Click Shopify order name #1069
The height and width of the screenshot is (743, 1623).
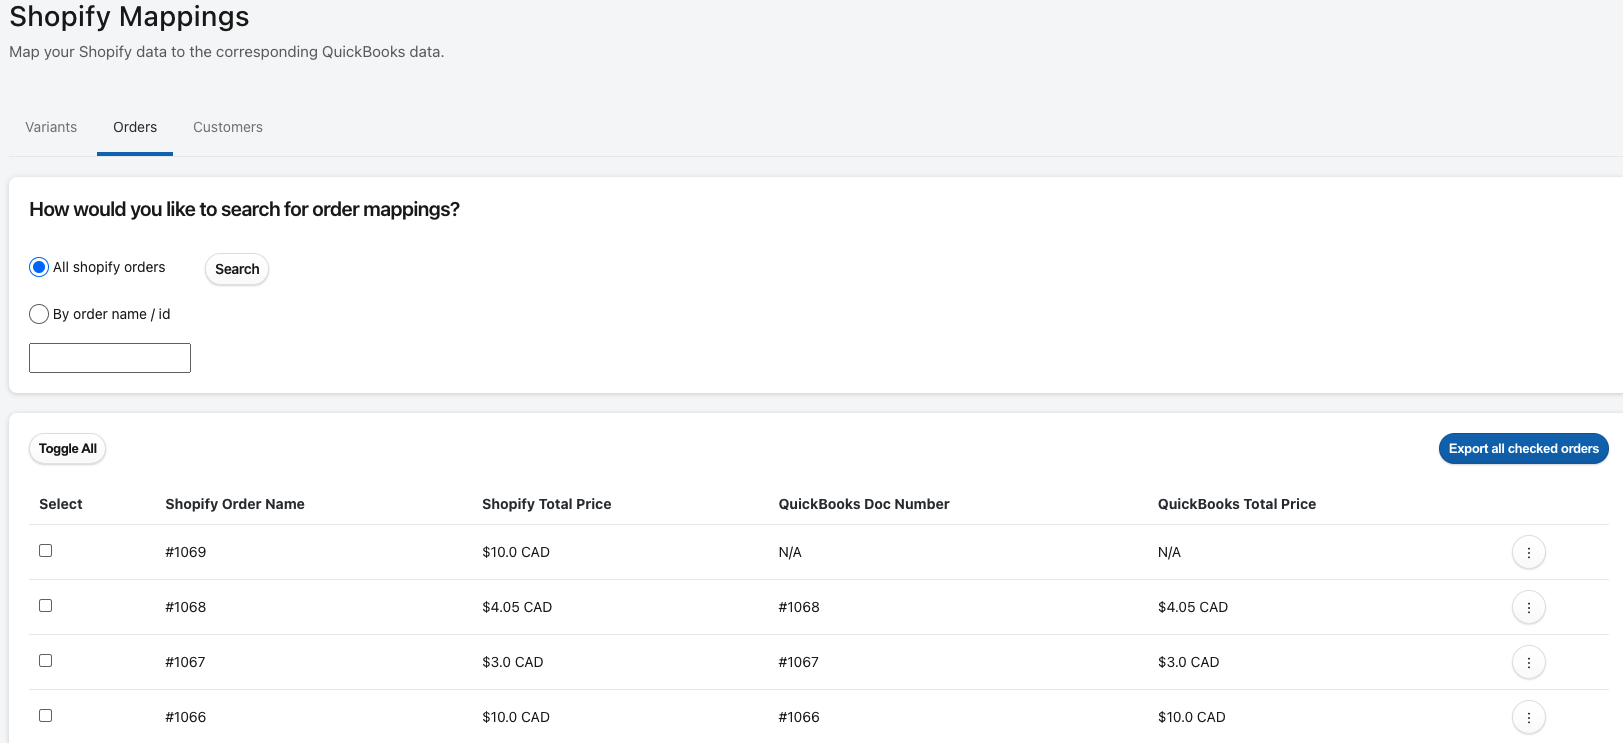tap(186, 552)
